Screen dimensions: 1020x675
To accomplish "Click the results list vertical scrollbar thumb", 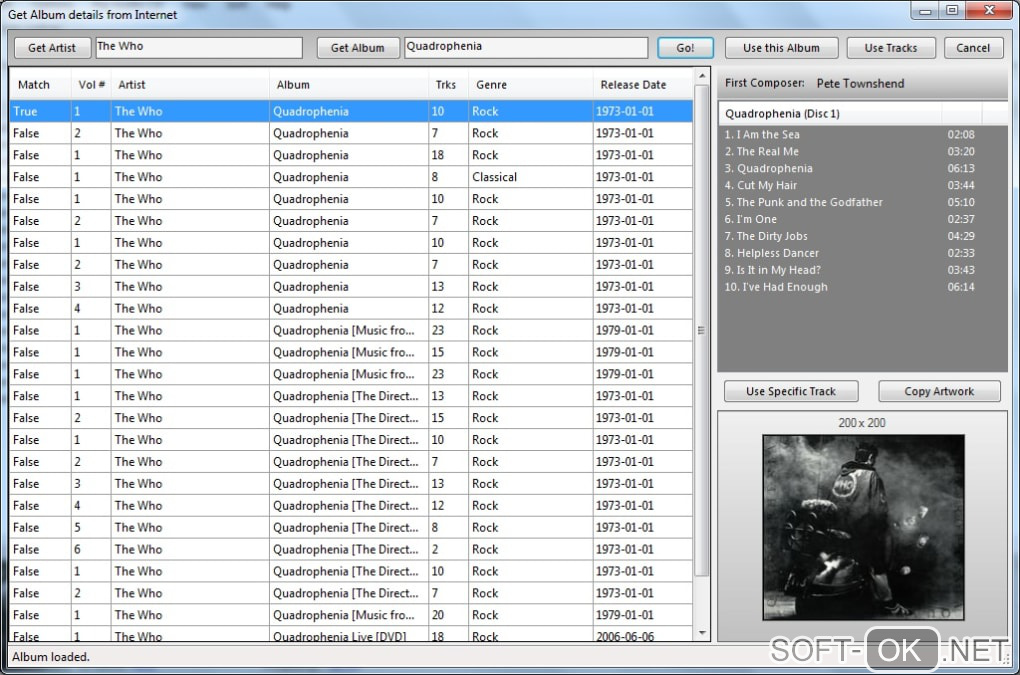I will point(701,330).
